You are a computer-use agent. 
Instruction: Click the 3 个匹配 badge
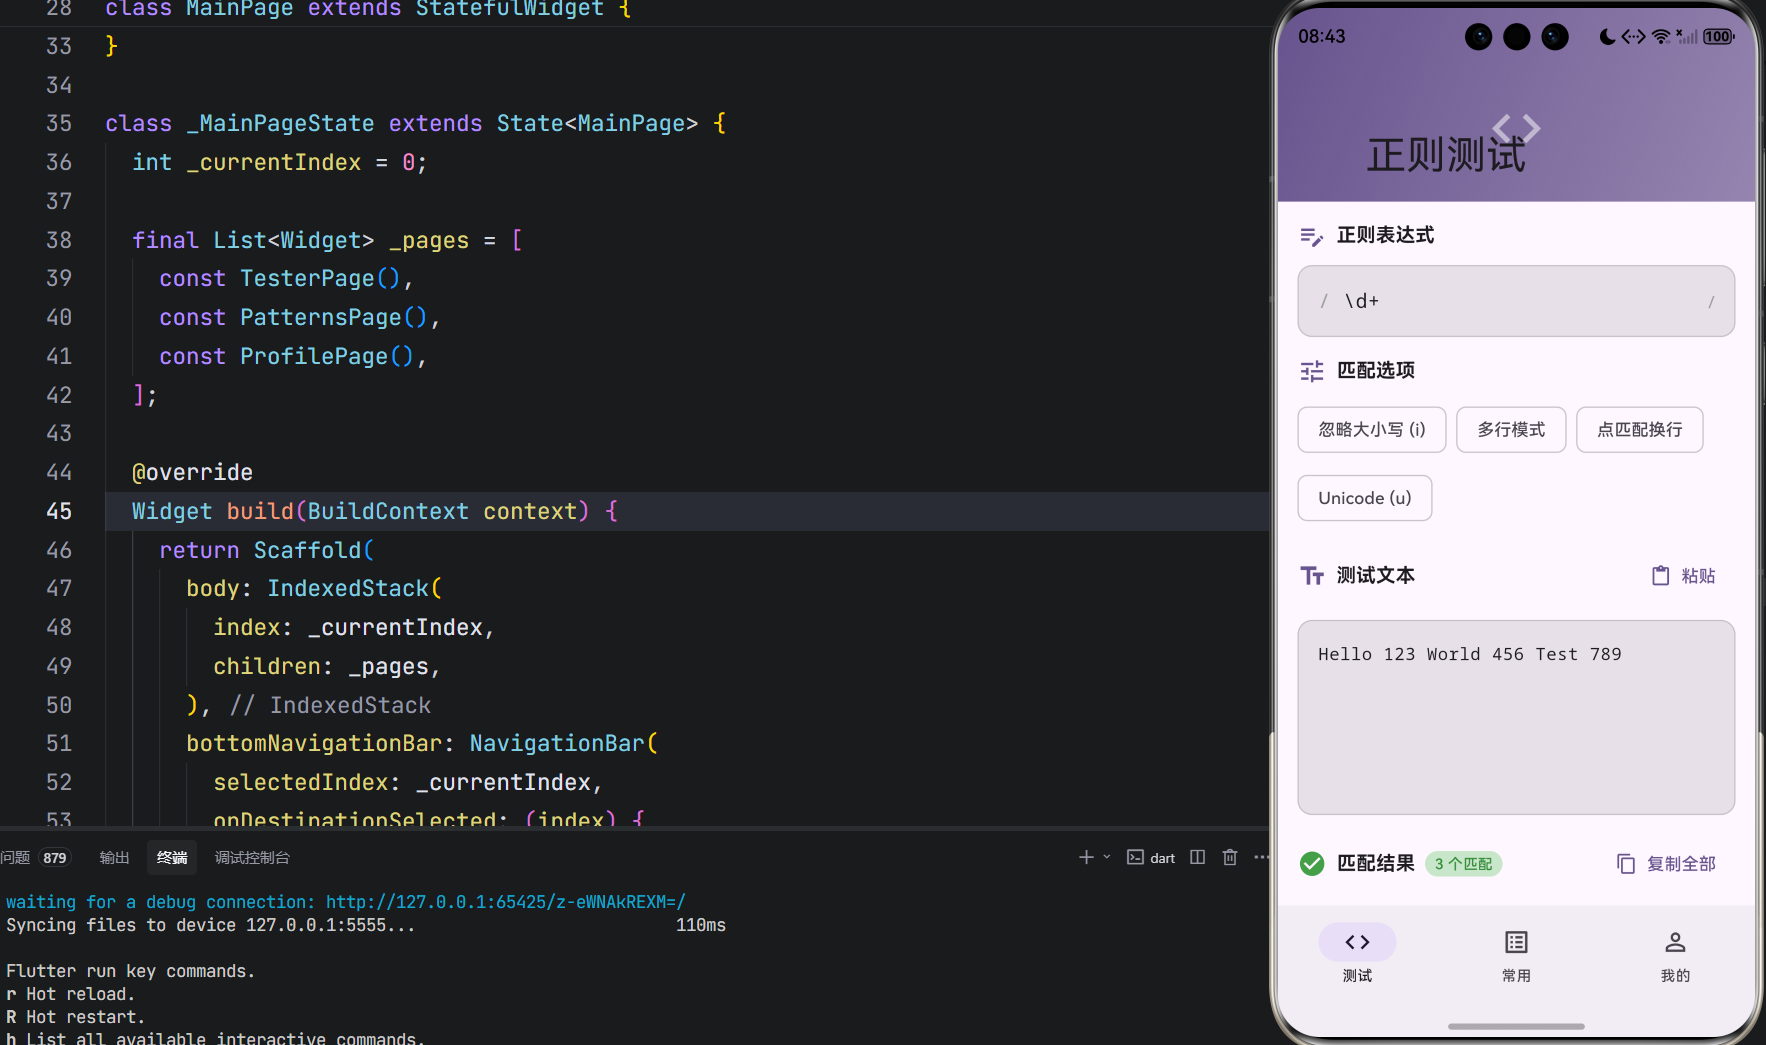1463,863
